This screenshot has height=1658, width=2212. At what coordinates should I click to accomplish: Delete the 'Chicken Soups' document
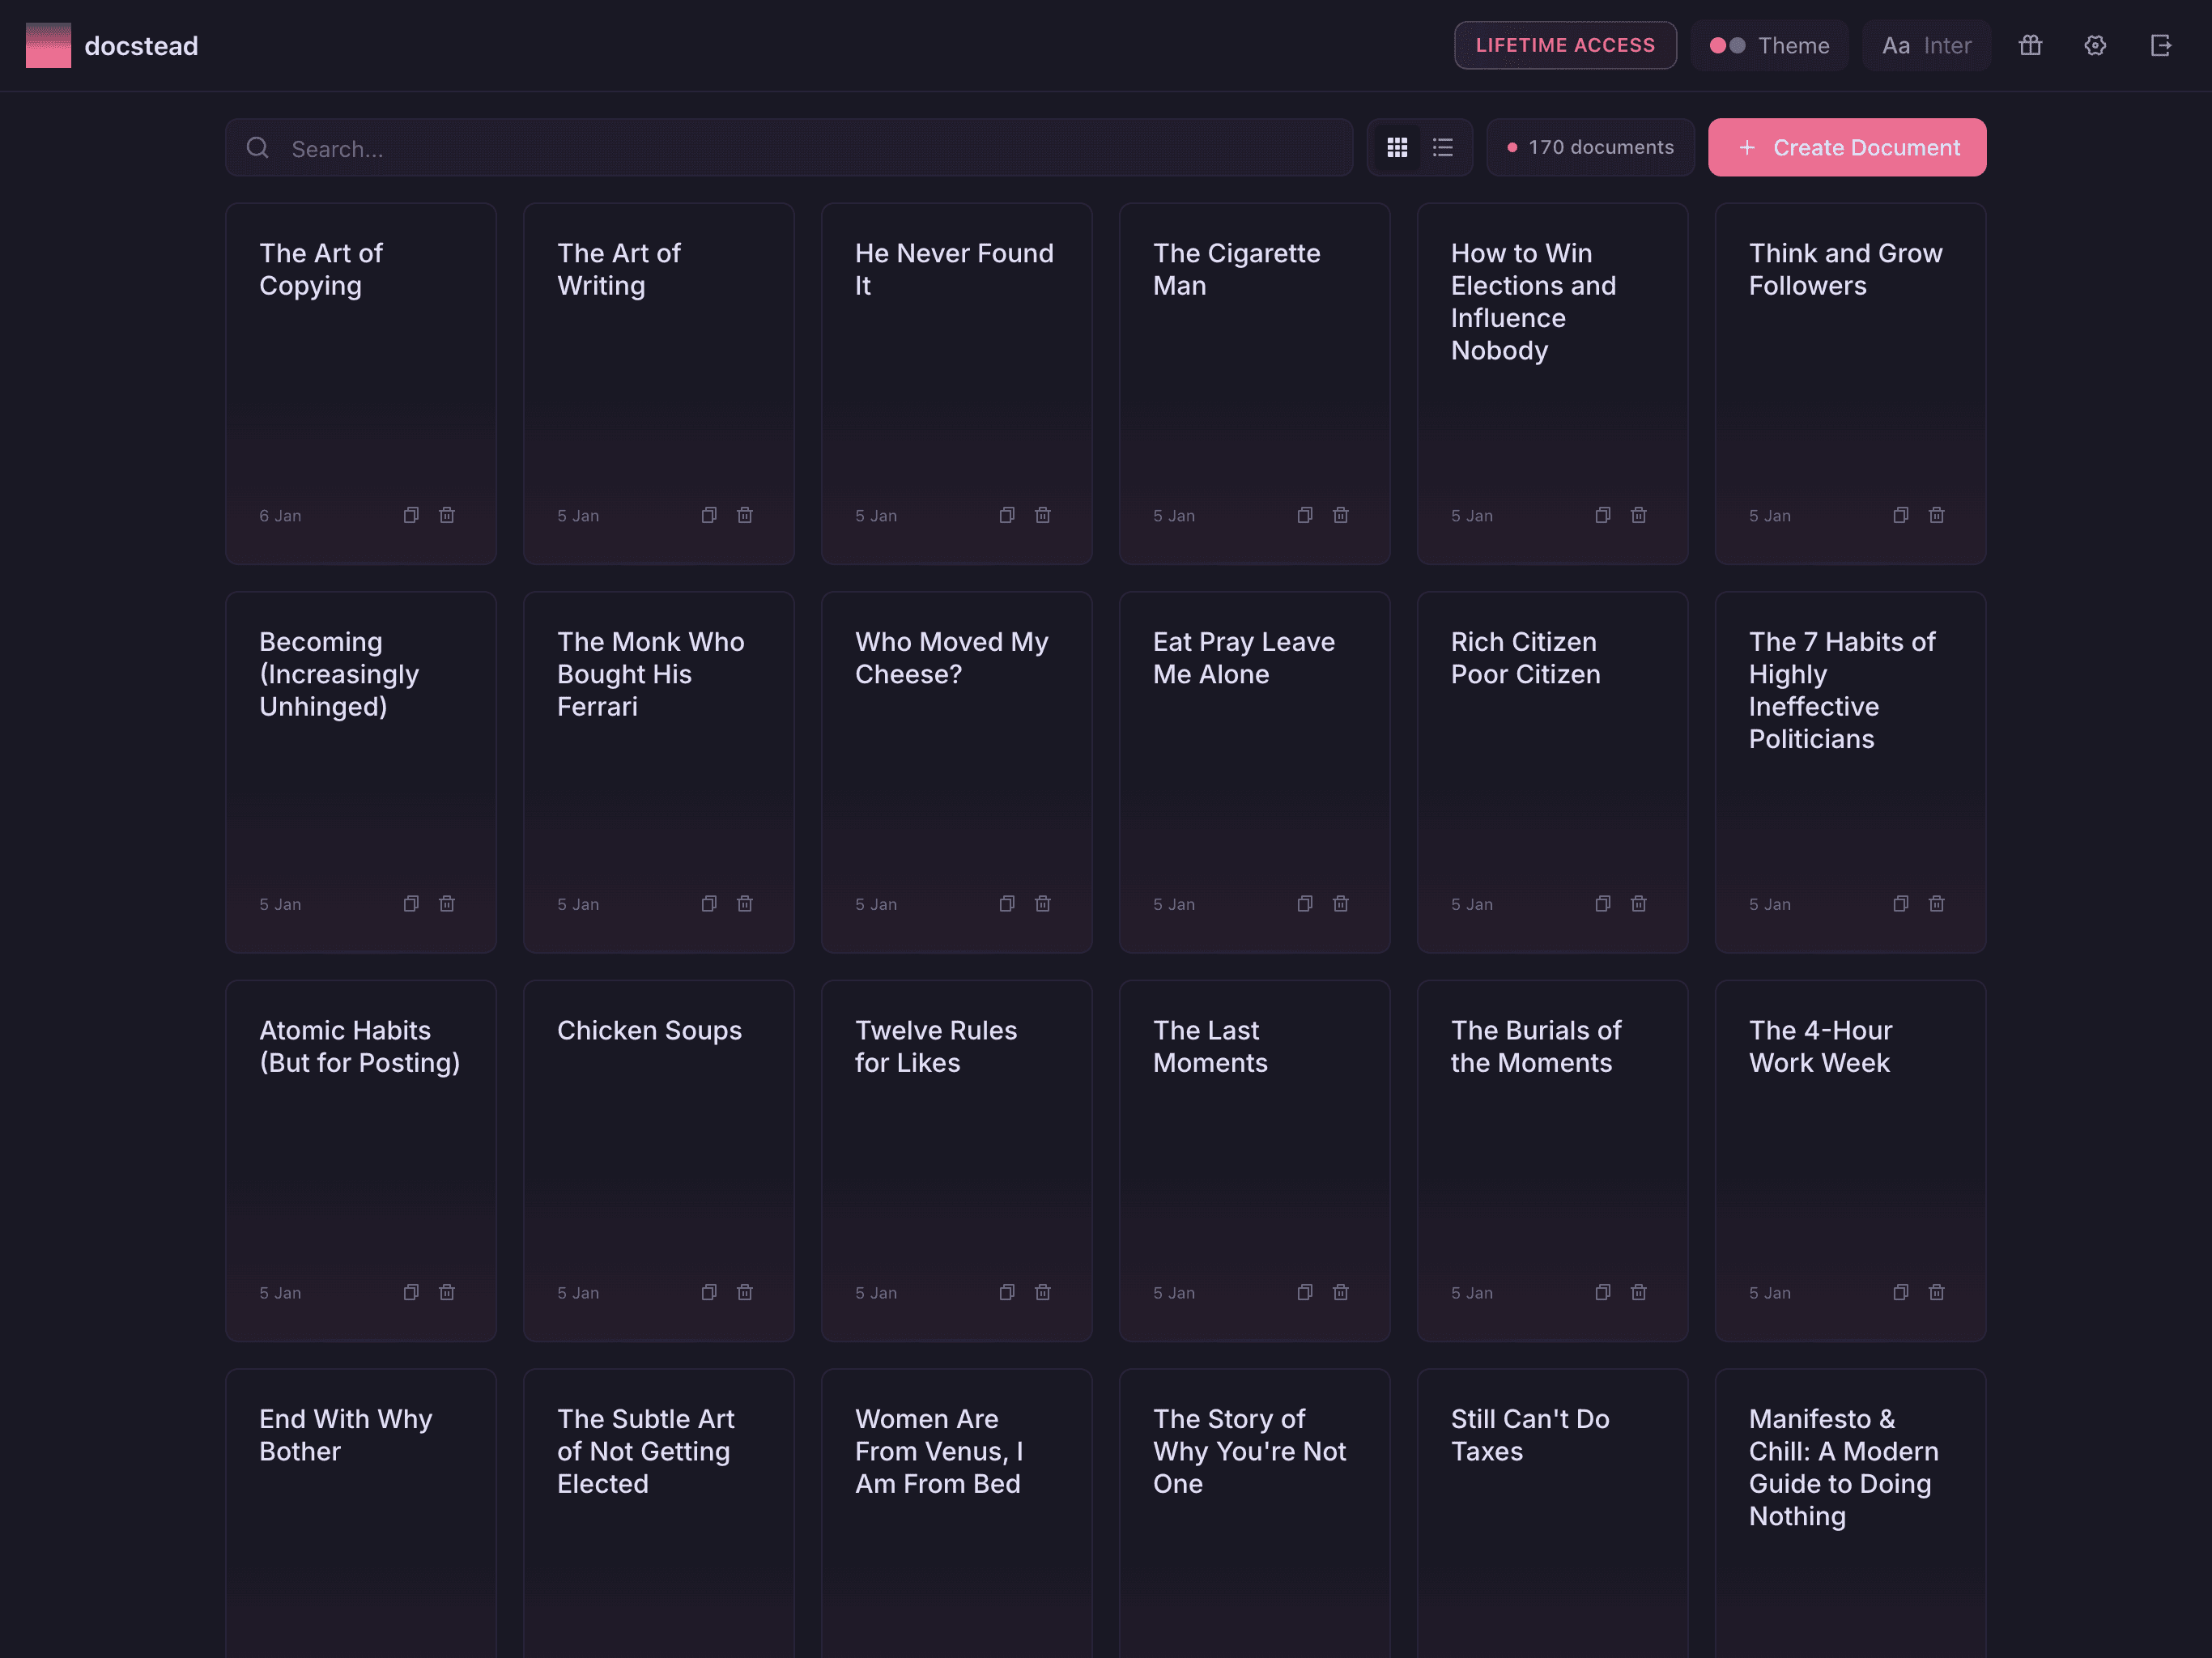point(744,1292)
